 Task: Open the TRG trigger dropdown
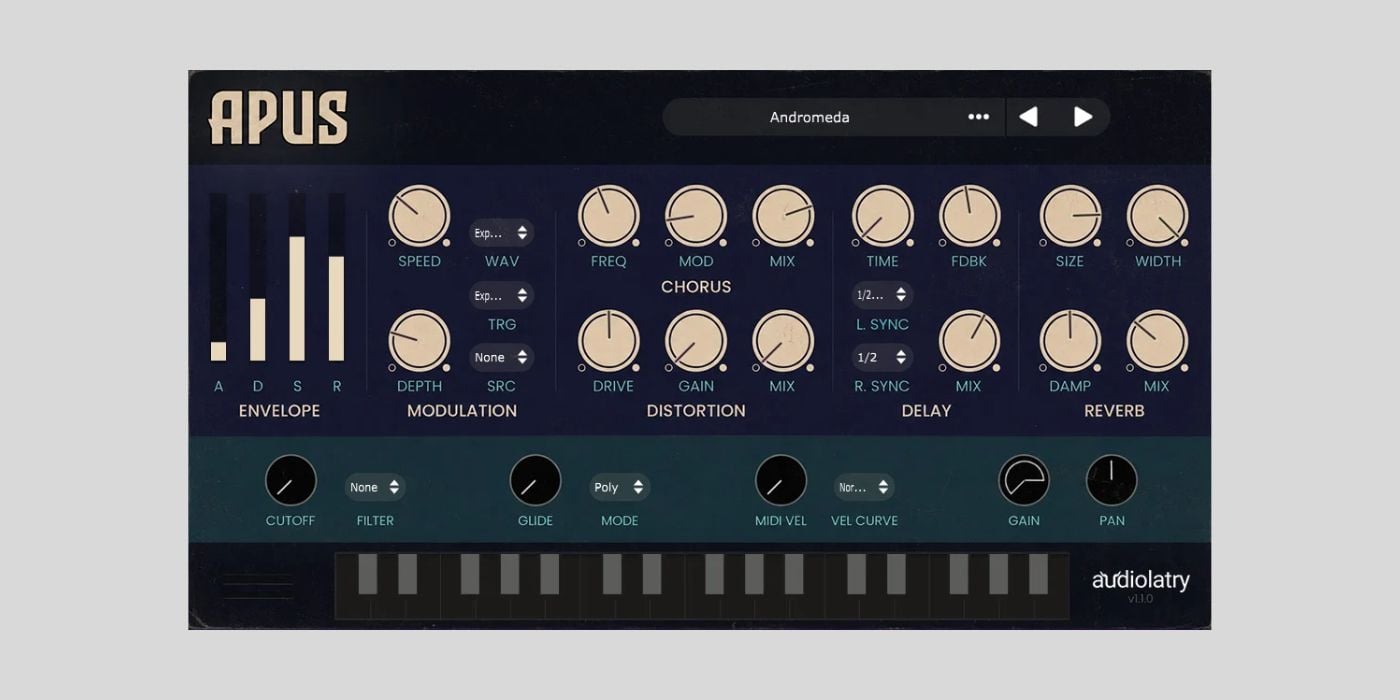click(x=501, y=296)
